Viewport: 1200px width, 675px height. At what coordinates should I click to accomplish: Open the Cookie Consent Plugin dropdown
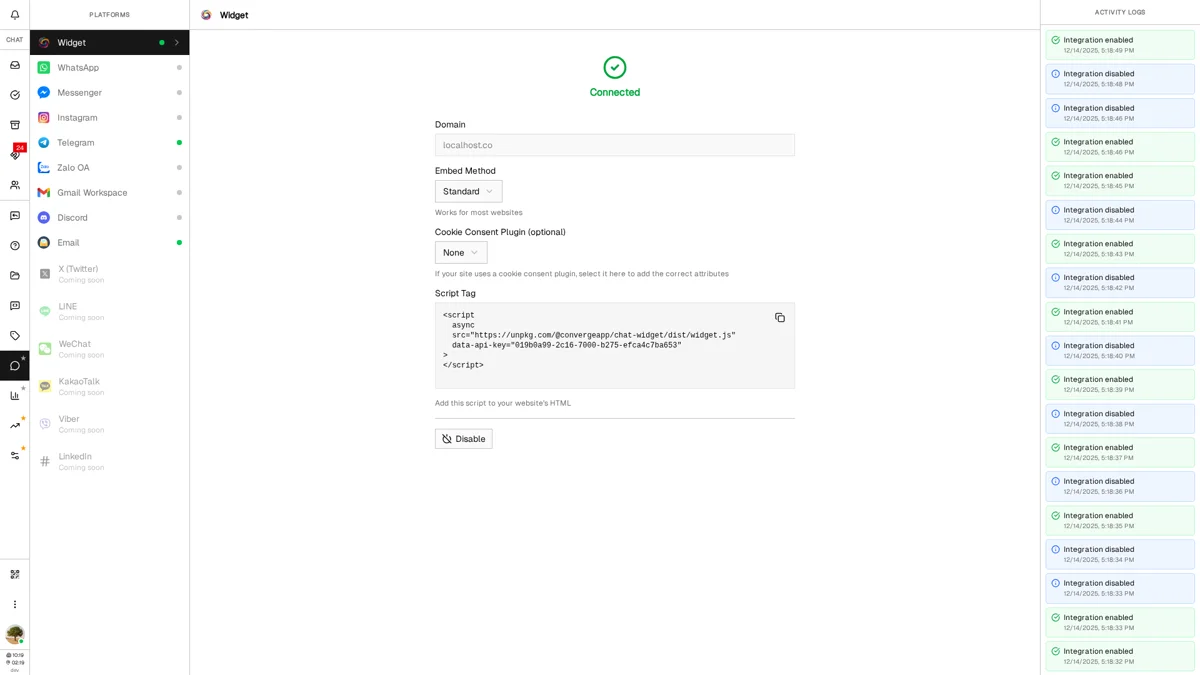460,252
